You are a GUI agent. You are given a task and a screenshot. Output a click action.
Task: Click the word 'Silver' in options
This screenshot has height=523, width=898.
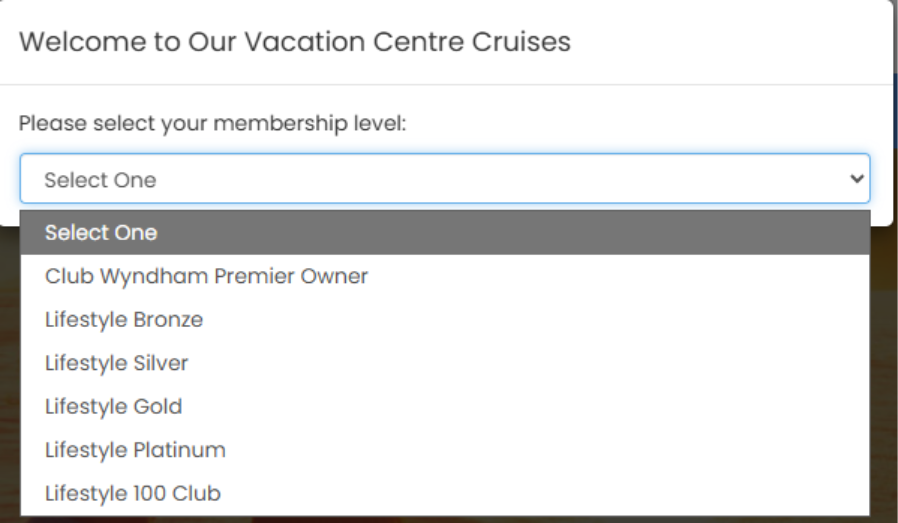(160, 363)
